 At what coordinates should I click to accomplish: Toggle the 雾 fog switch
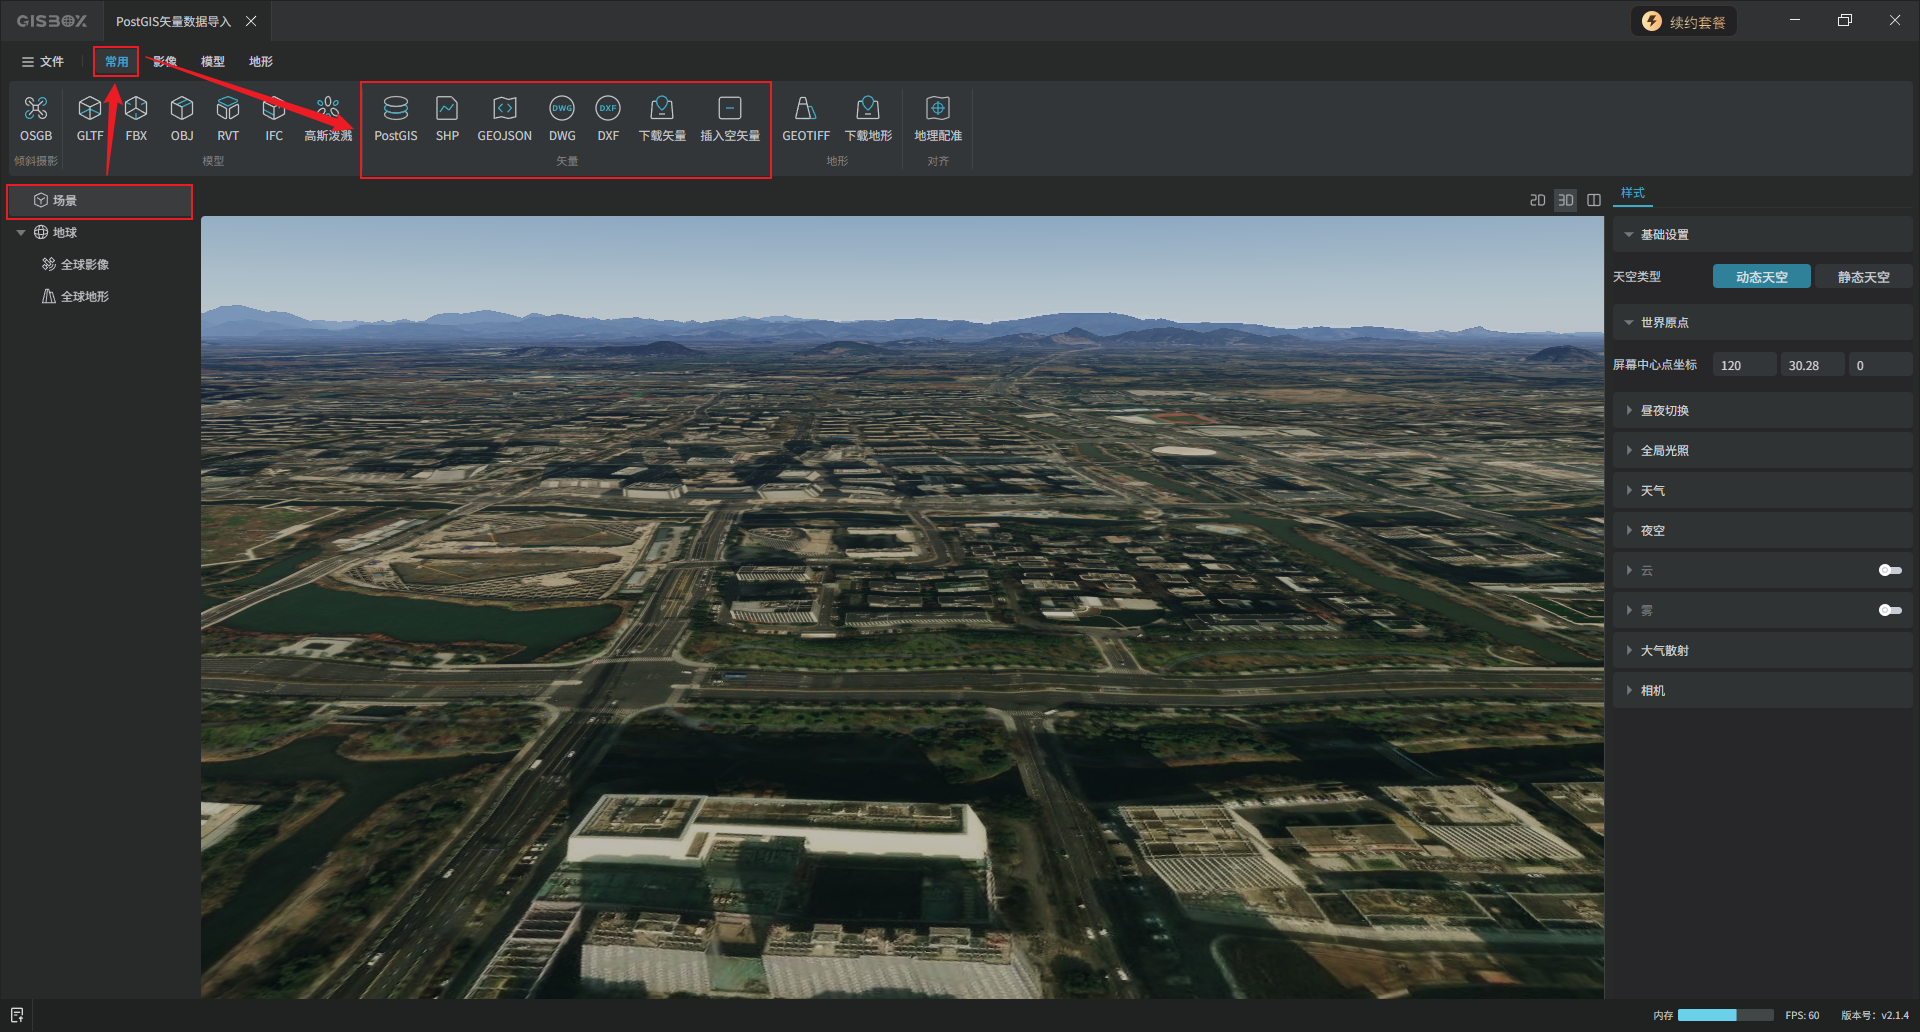click(1889, 610)
